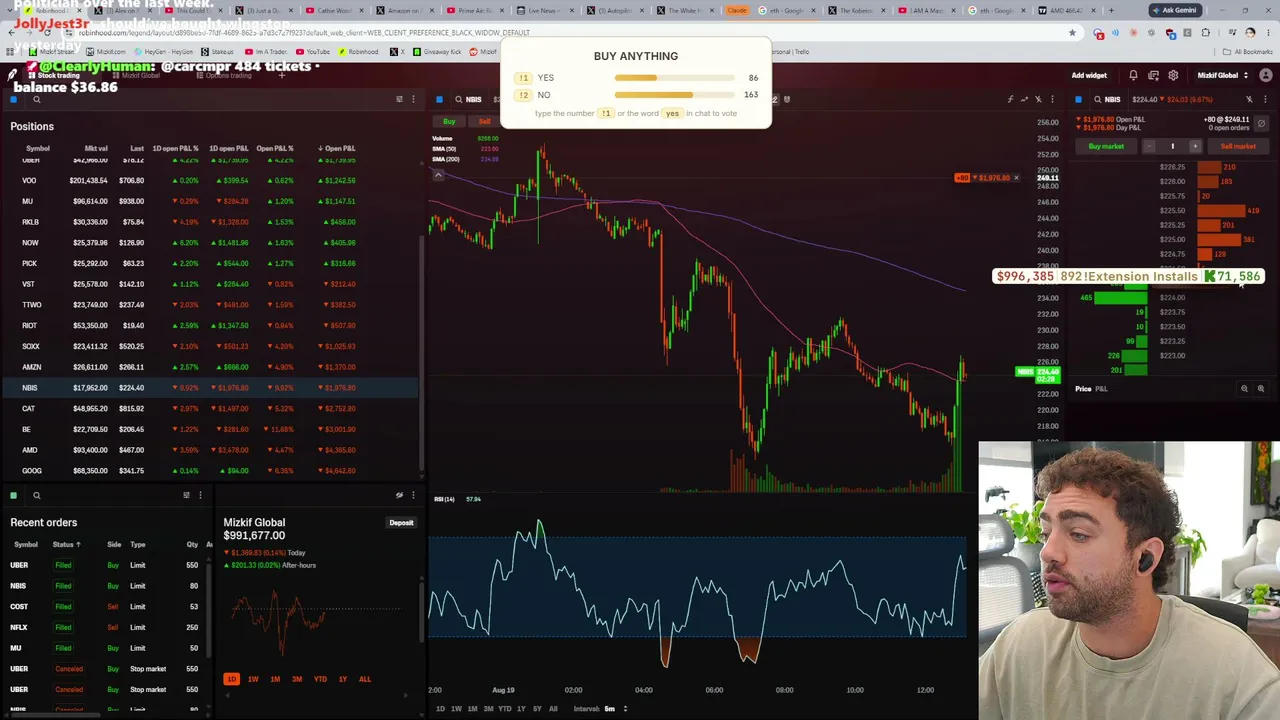Open chart widget three-dot menu

(1052, 99)
